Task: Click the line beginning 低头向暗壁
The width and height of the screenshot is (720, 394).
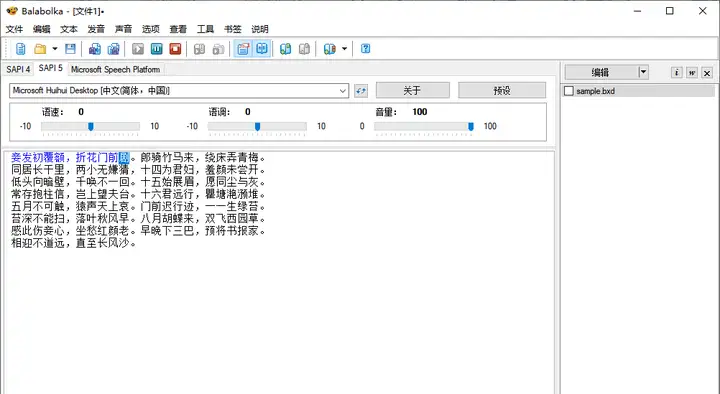Action: pos(138,182)
